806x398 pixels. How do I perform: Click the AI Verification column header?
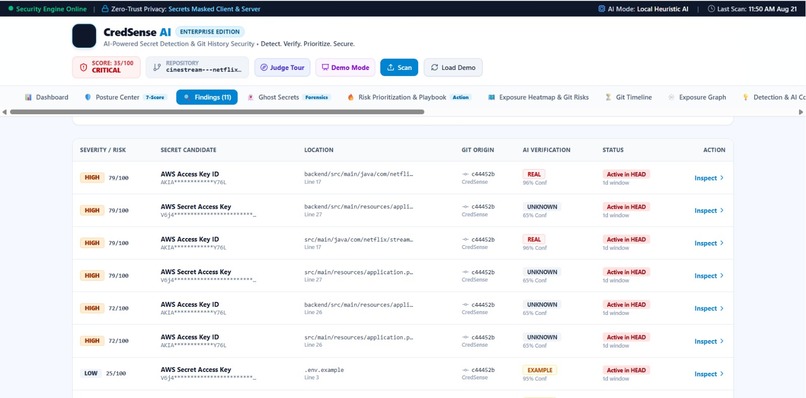(546, 150)
